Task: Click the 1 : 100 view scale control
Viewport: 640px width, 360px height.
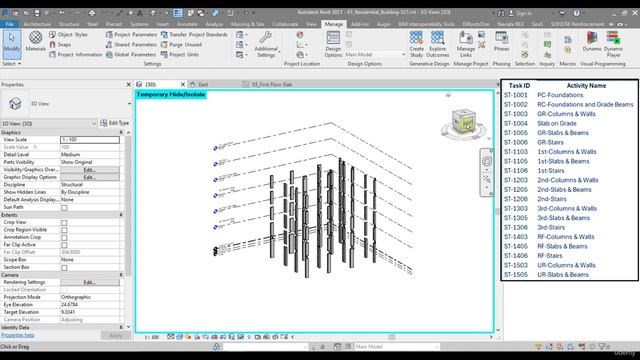Action: point(151,337)
